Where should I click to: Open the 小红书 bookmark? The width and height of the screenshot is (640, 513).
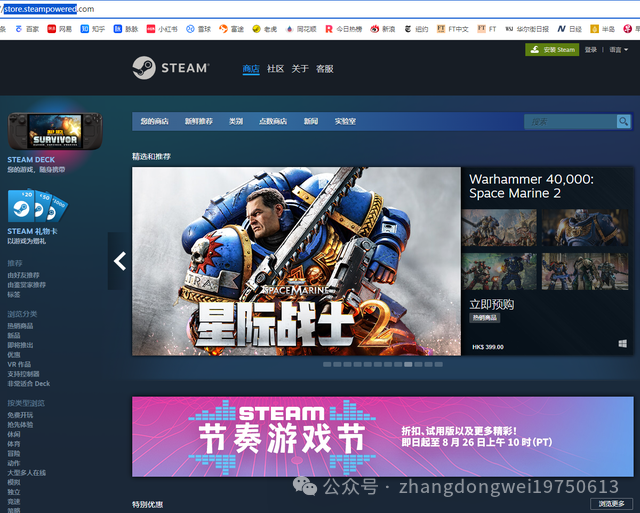click(x=162, y=29)
